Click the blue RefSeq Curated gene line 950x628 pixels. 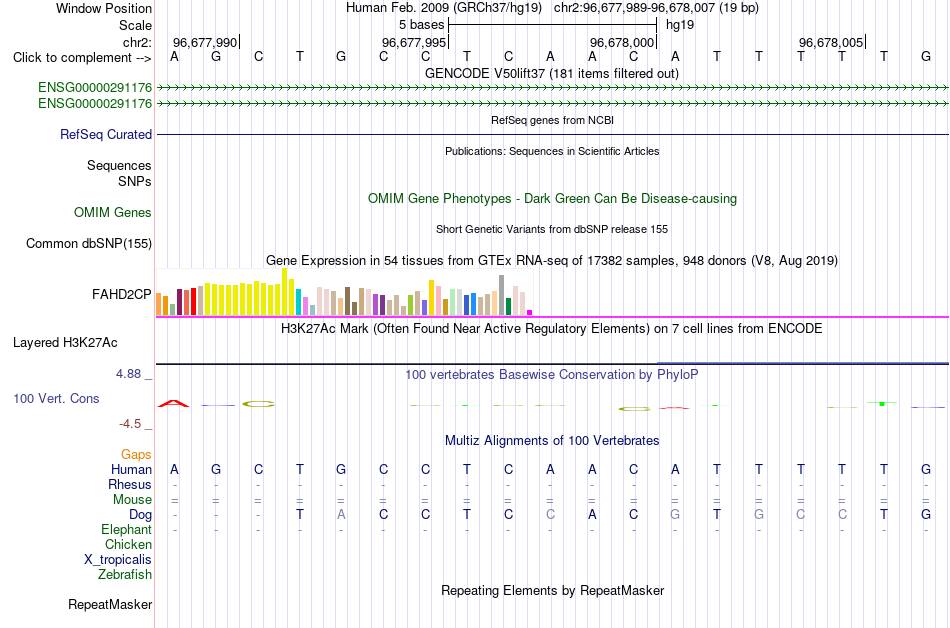click(x=552, y=134)
